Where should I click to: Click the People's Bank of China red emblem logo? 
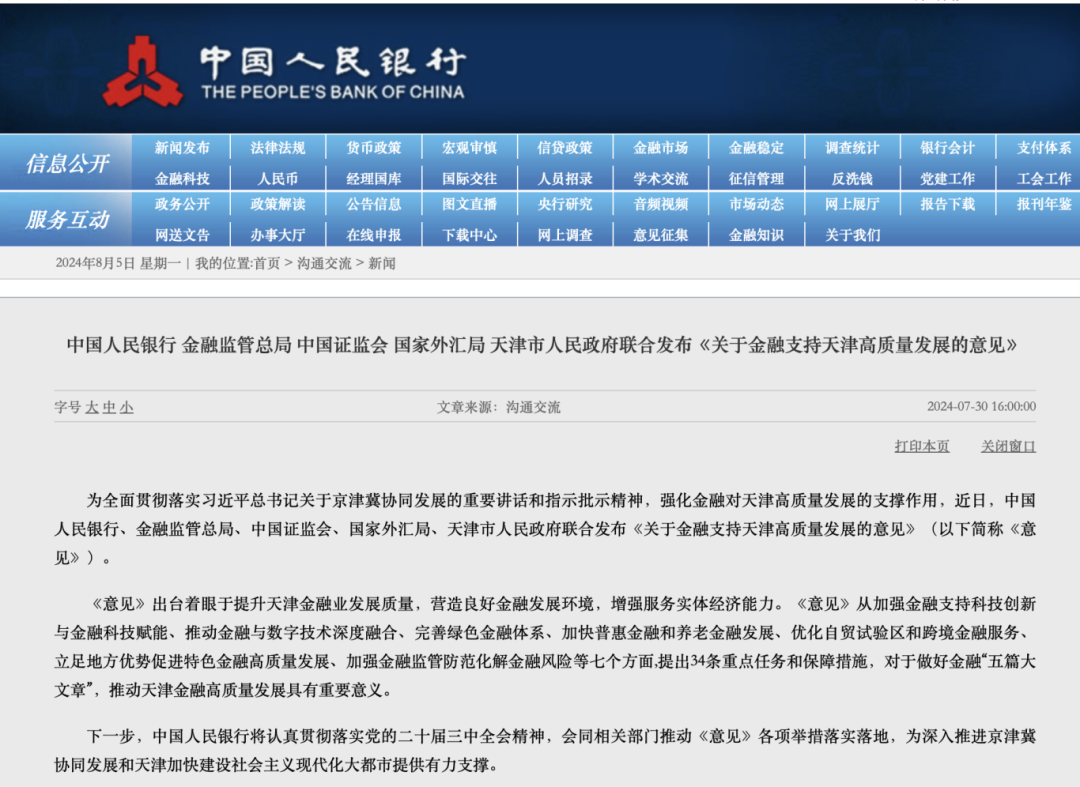coord(143,72)
